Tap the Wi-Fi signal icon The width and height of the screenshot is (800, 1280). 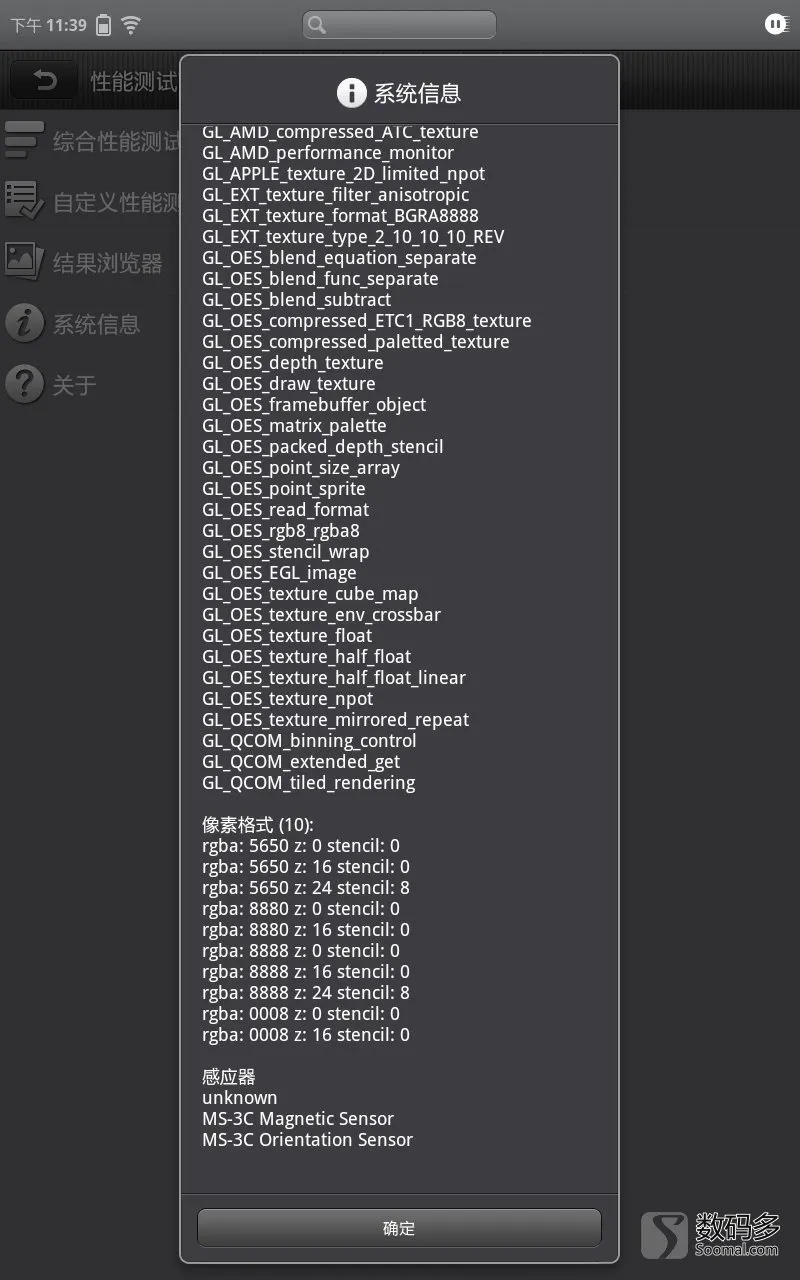[x=130, y=24]
